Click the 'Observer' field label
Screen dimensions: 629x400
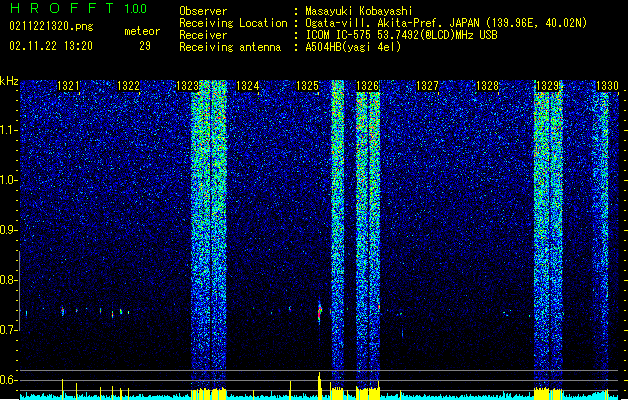pyautogui.click(x=203, y=11)
